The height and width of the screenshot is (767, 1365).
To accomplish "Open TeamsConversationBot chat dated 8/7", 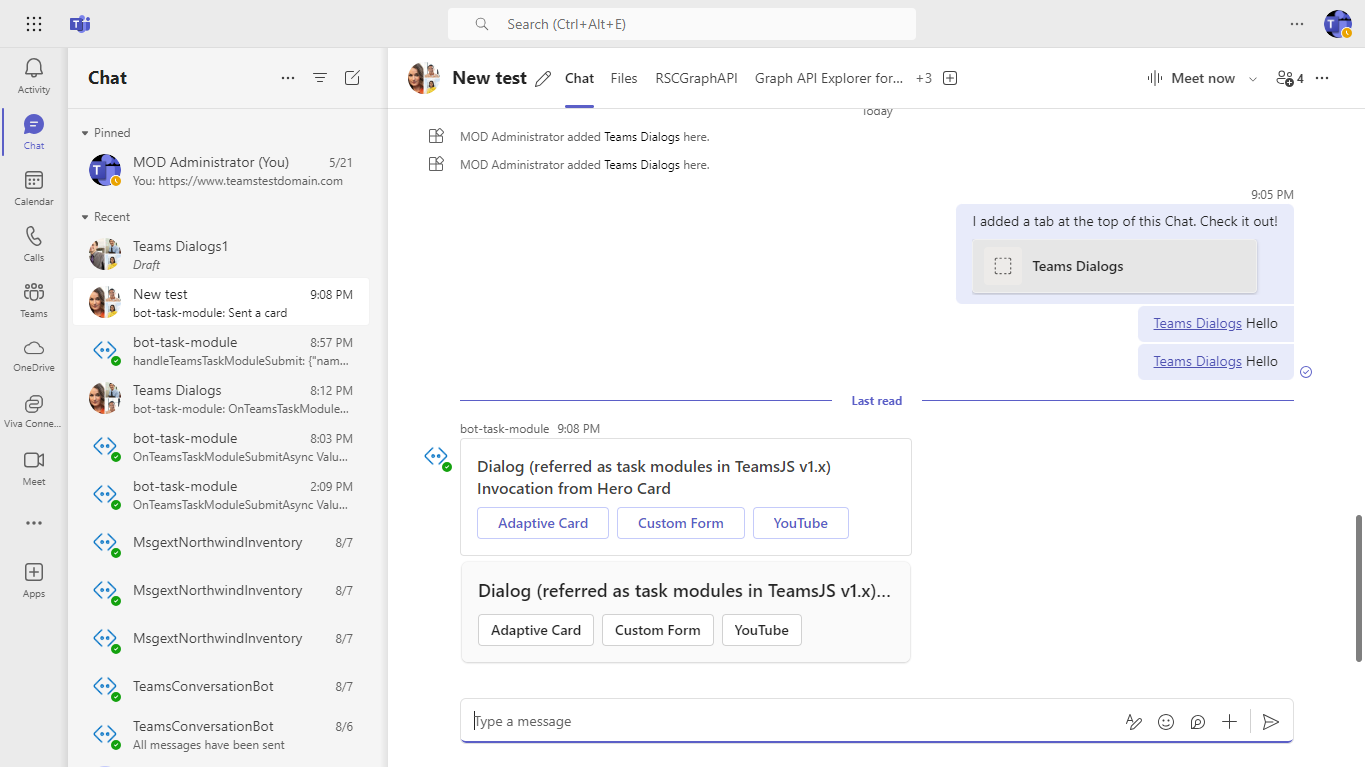I will [x=221, y=686].
